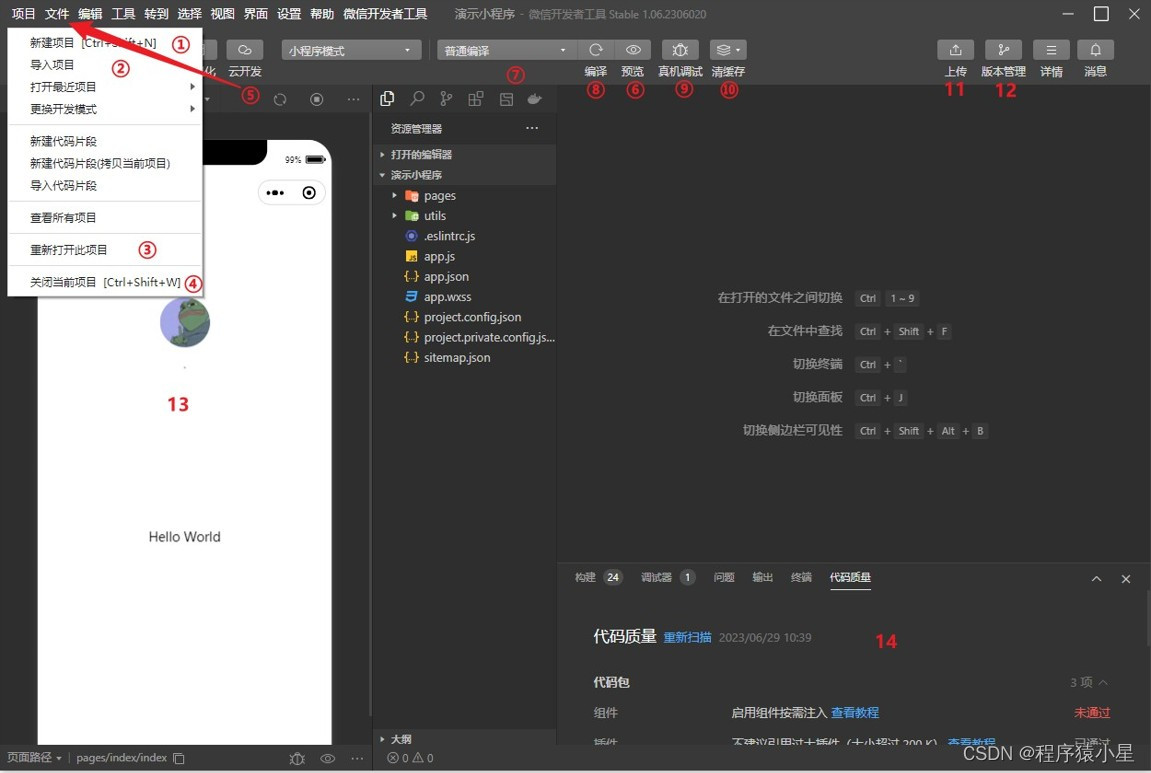Collapse the code package 3 items section
This screenshot has width=1151, height=773.
(1089, 683)
